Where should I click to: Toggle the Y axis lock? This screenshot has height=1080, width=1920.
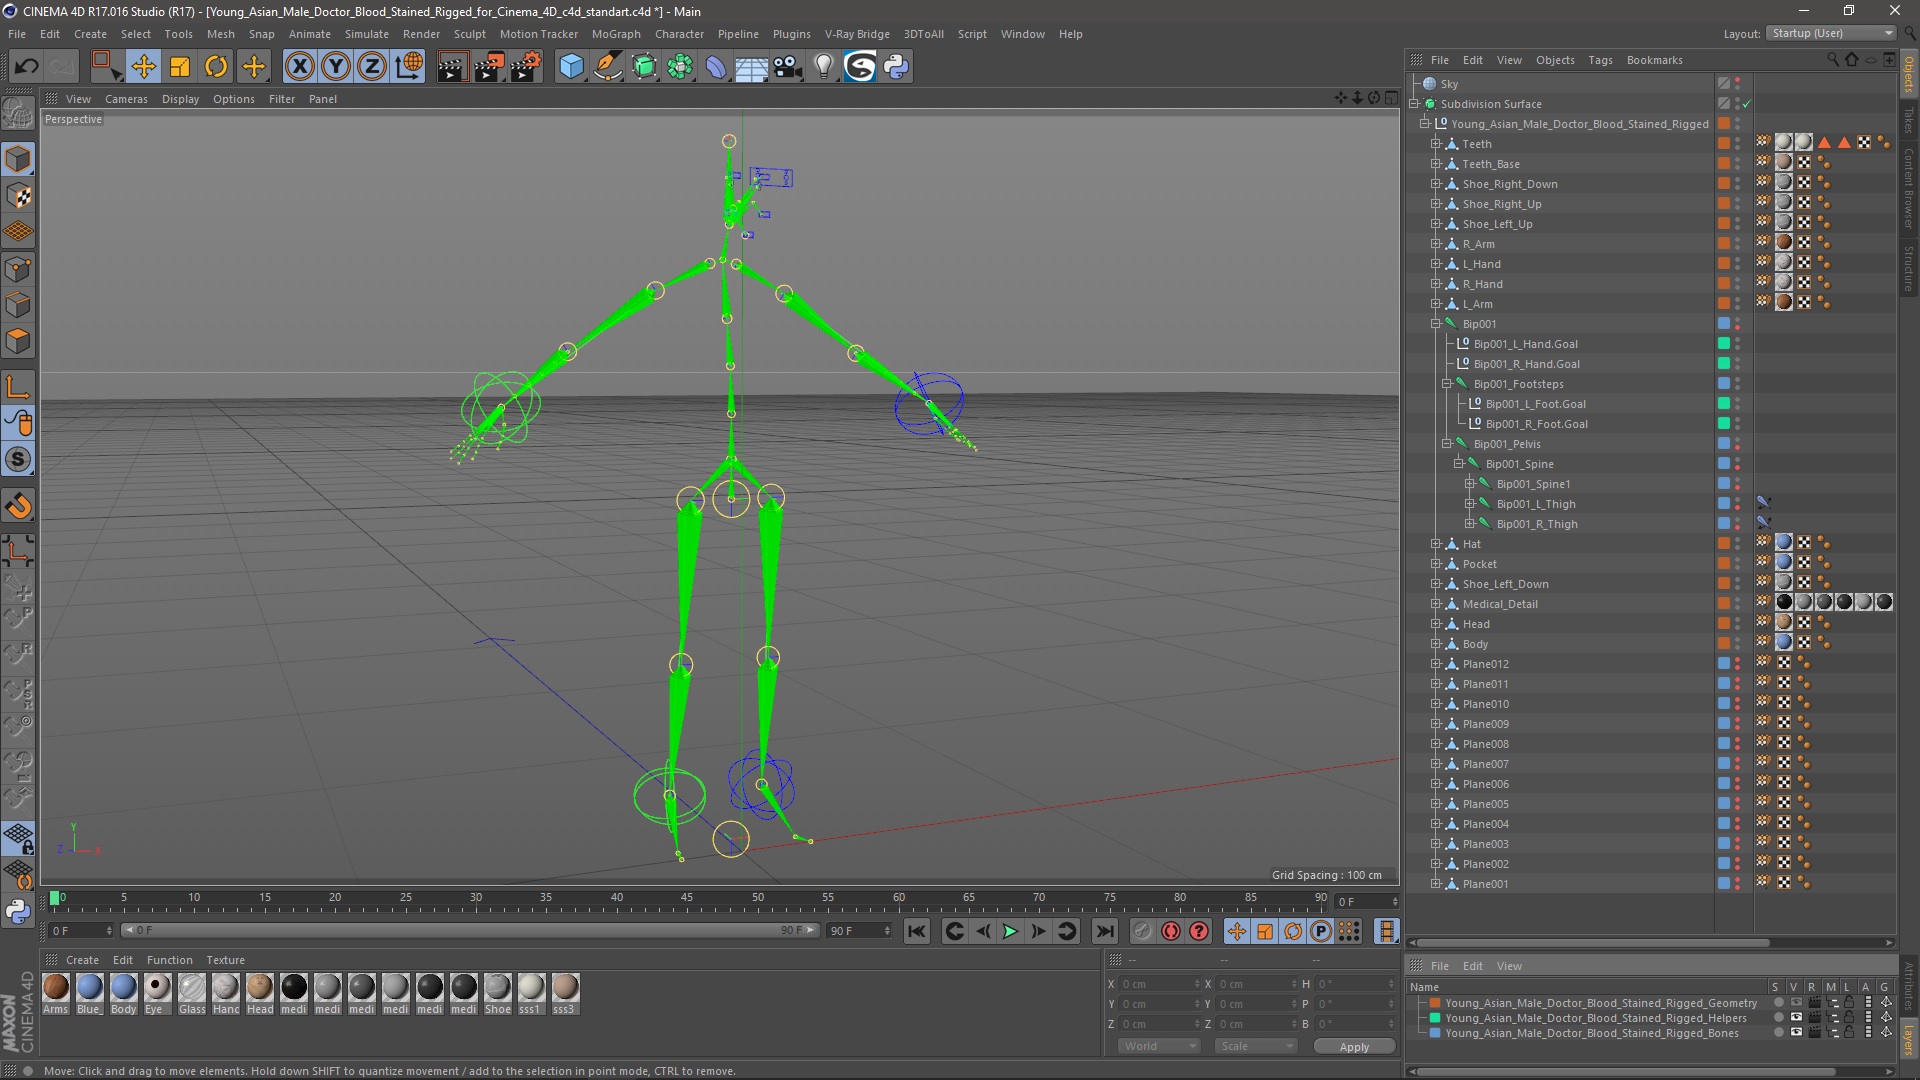(x=336, y=67)
